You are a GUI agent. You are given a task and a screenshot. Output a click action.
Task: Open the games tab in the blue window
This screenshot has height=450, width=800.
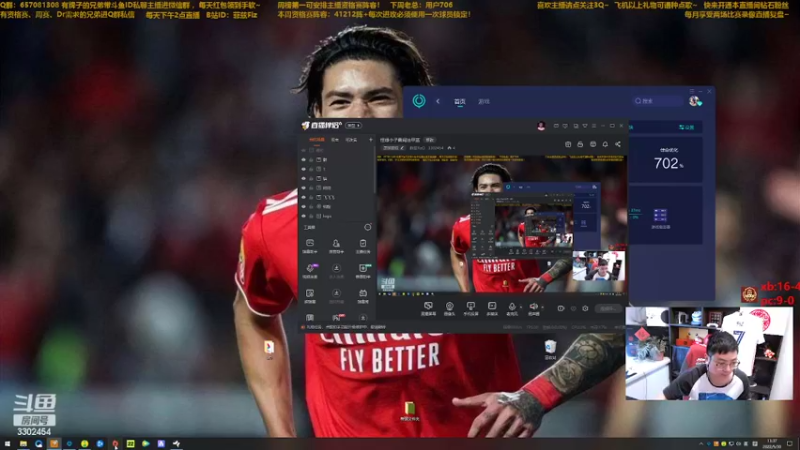[x=484, y=102]
